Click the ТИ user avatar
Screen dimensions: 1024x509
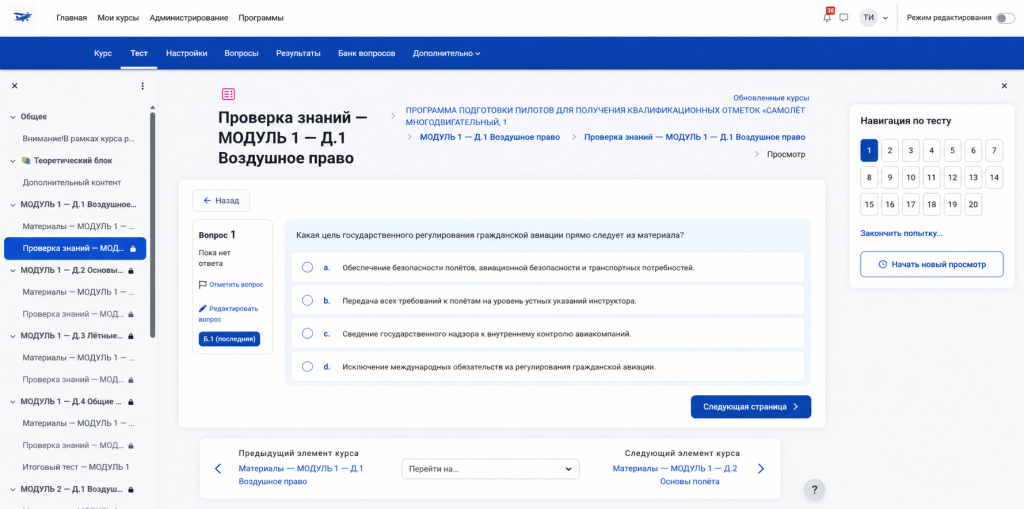coord(869,18)
